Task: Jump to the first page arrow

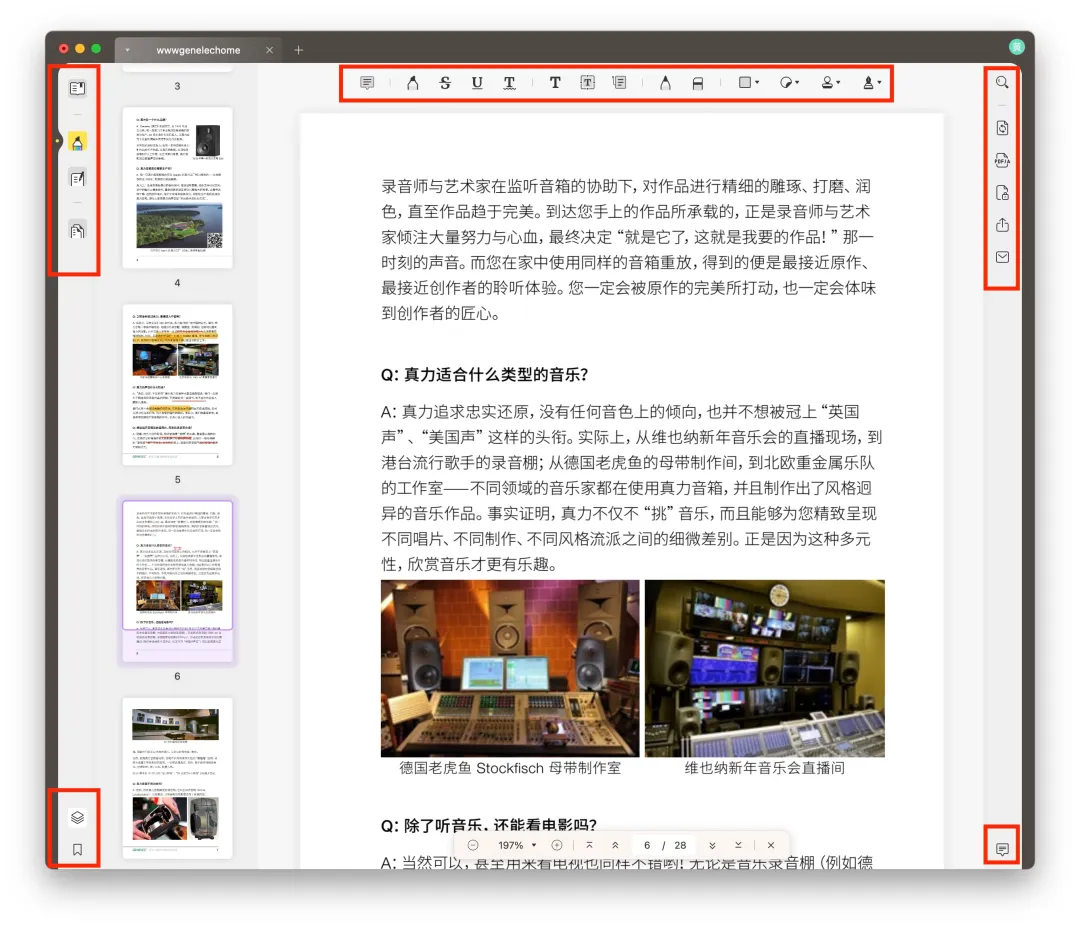Action: (590, 845)
